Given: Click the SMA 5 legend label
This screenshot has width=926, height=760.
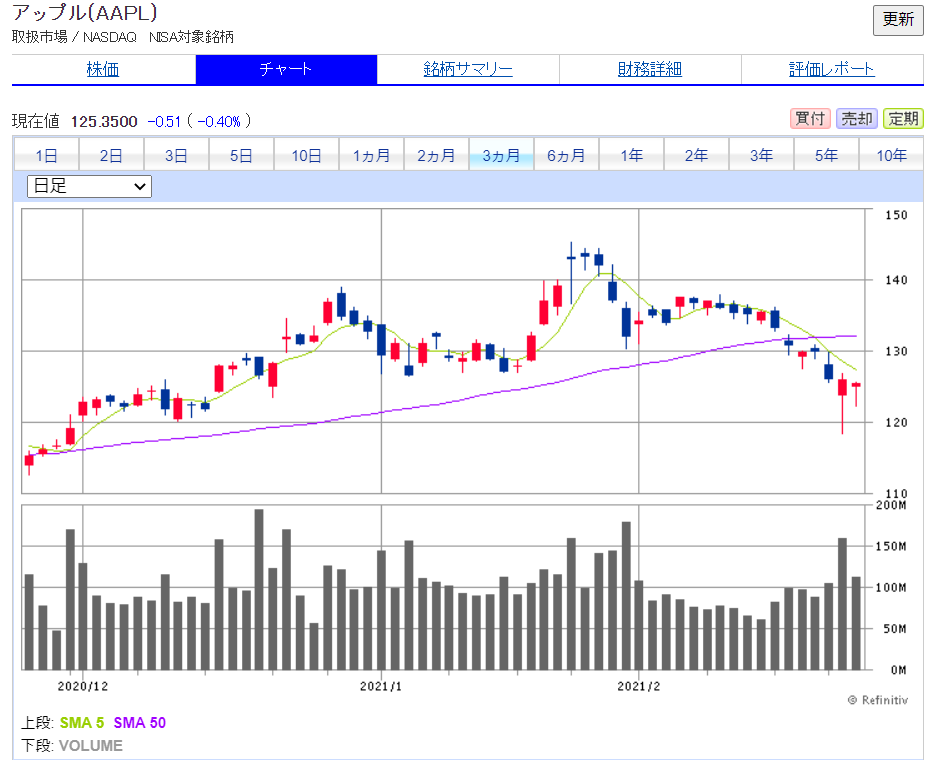Looking at the screenshot, I should coord(81,723).
